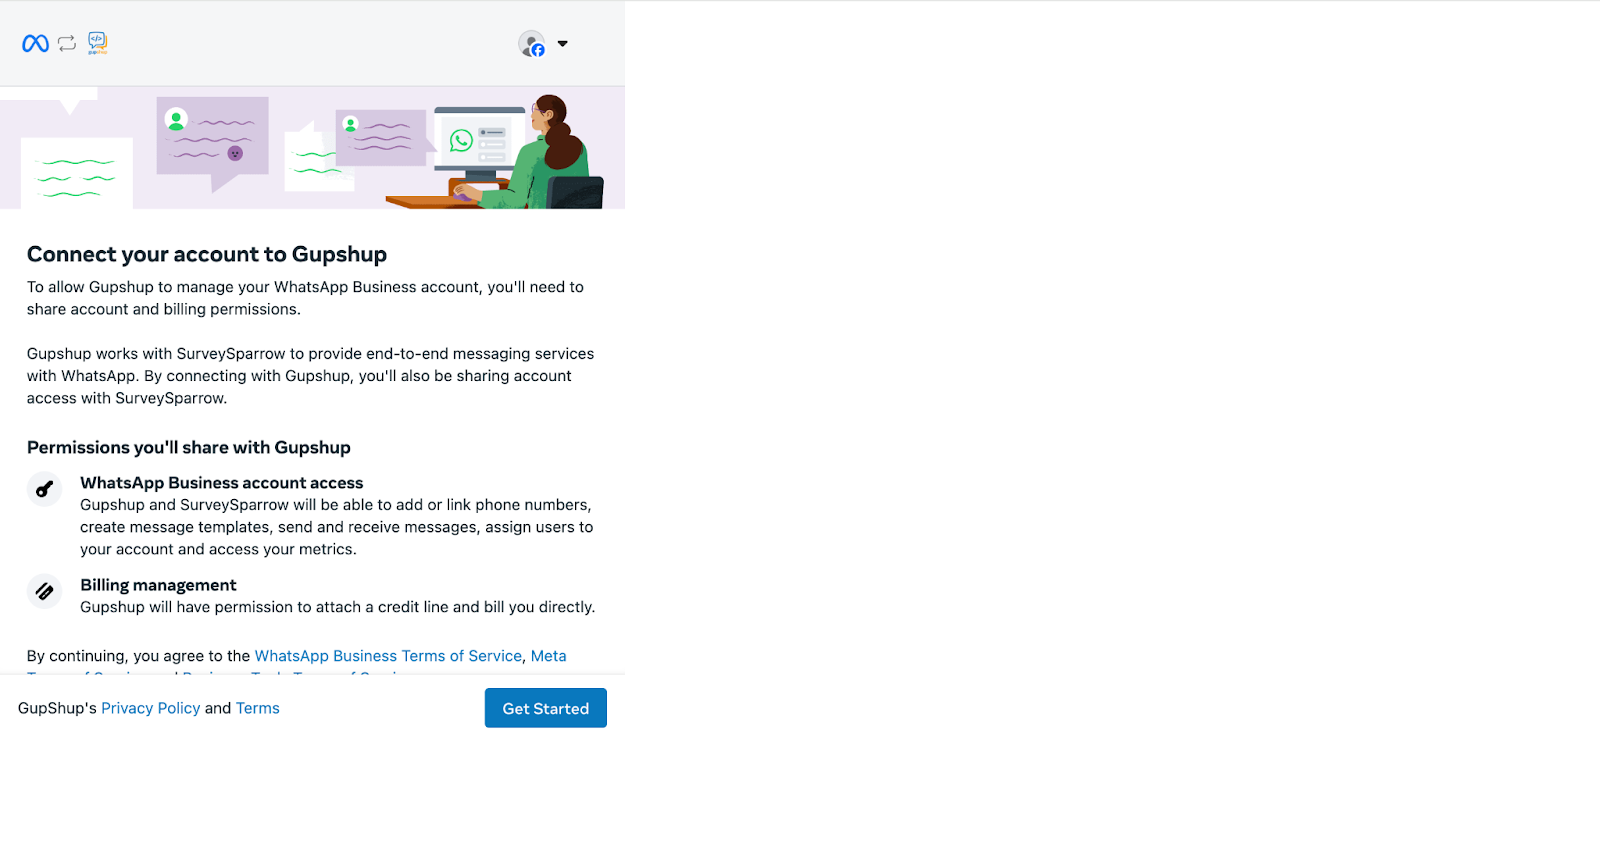Click the sync arrows icon between logos
This screenshot has width=1600, height=866.
coord(67,43)
